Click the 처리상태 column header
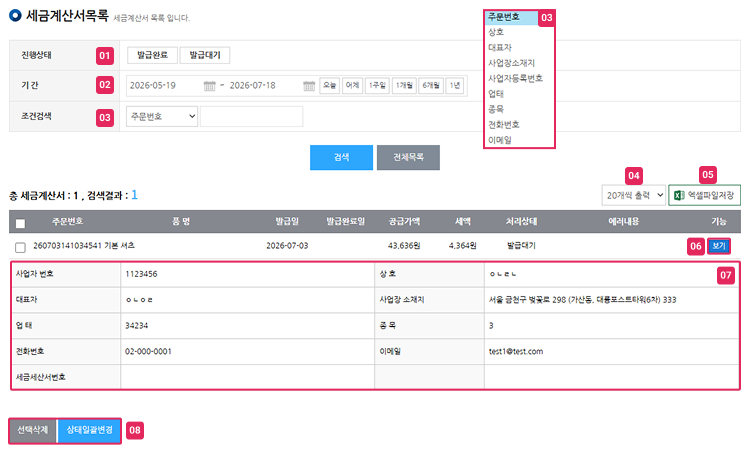Screen dimensions: 750x452 521,221
